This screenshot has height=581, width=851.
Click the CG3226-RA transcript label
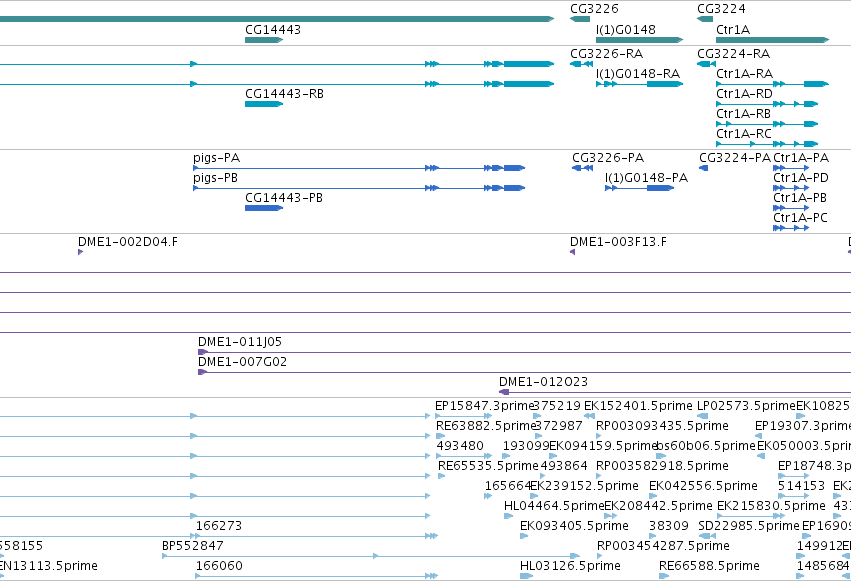607,54
